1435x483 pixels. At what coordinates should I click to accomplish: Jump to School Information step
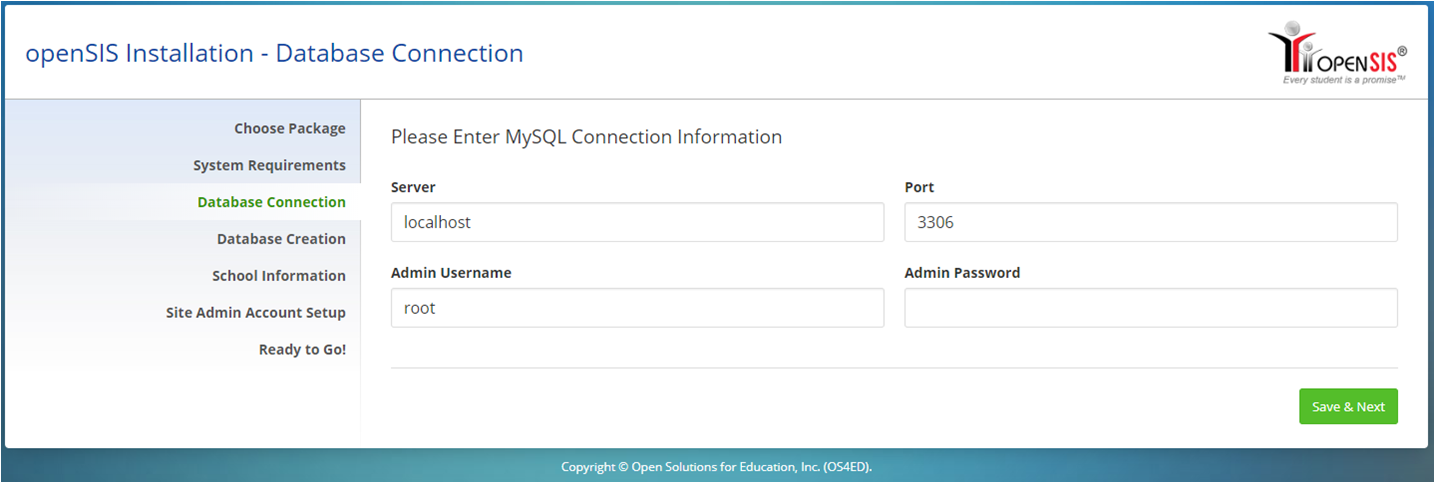[x=279, y=276]
